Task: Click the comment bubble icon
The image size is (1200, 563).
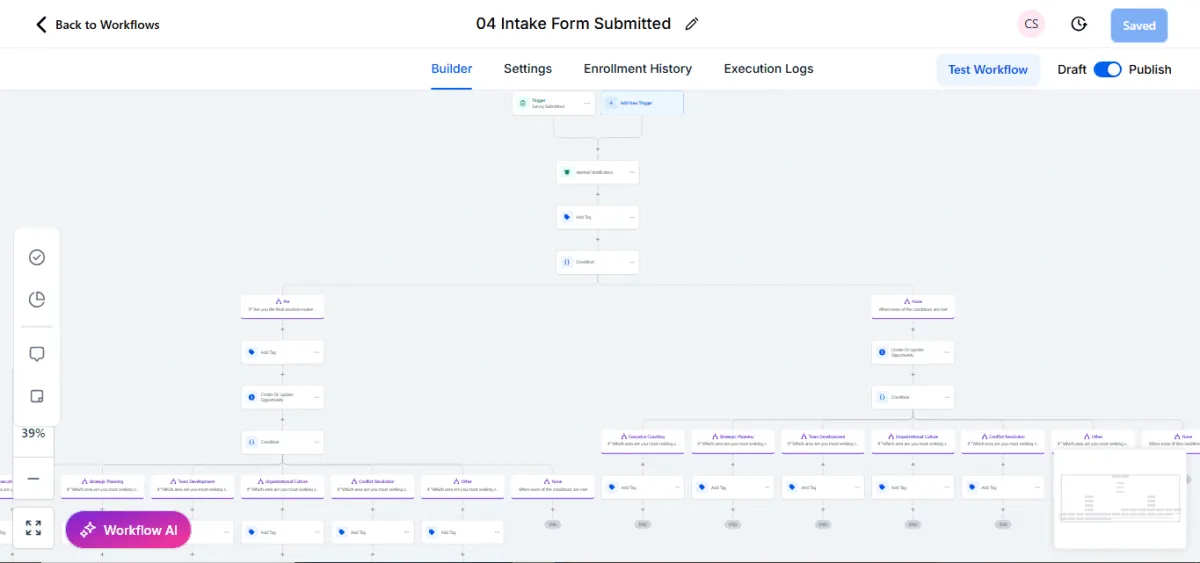Action: click(37, 354)
